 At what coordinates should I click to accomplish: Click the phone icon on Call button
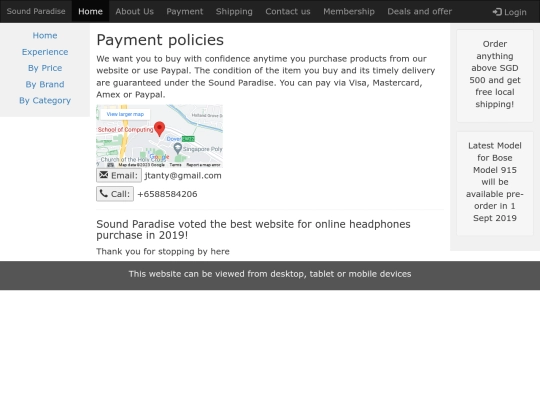click(x=103, y=193)
